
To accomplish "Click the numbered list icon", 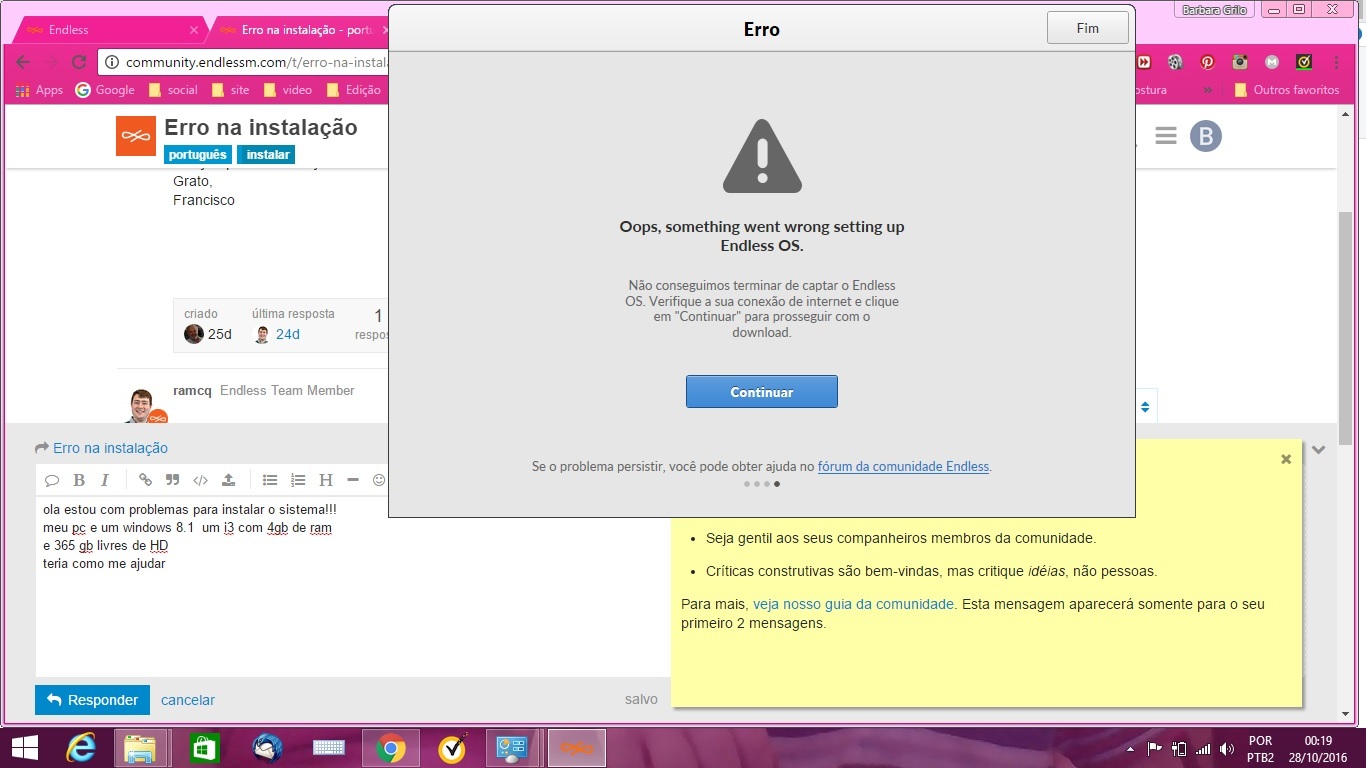I will click(x=298, y=480).
